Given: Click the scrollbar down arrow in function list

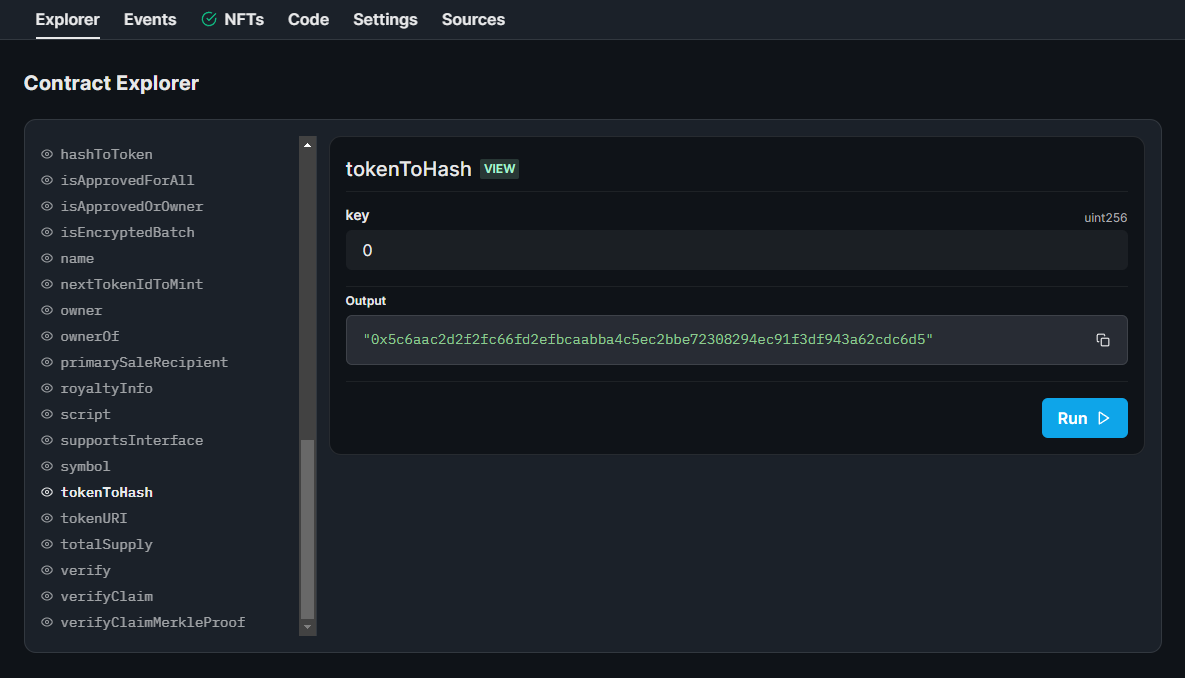Looking at the screenshot, I should click(307, 628).
